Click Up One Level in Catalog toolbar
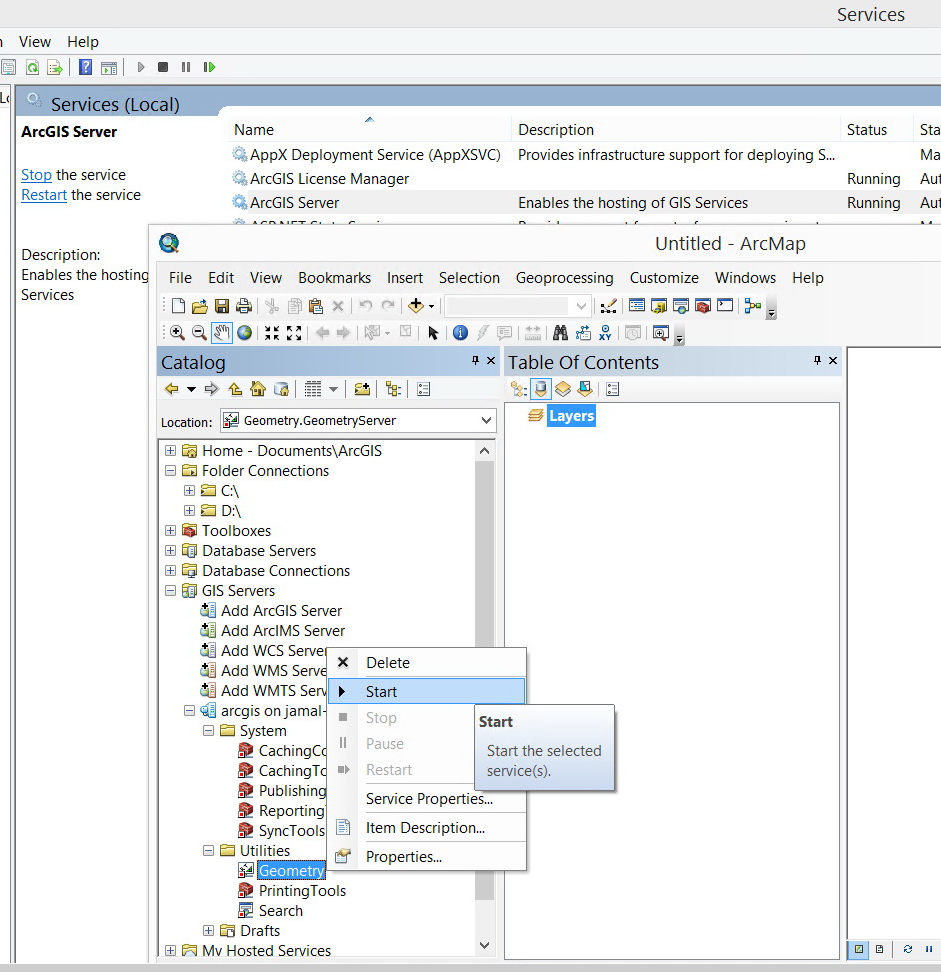The image size is (941, 972). point(235,389)
